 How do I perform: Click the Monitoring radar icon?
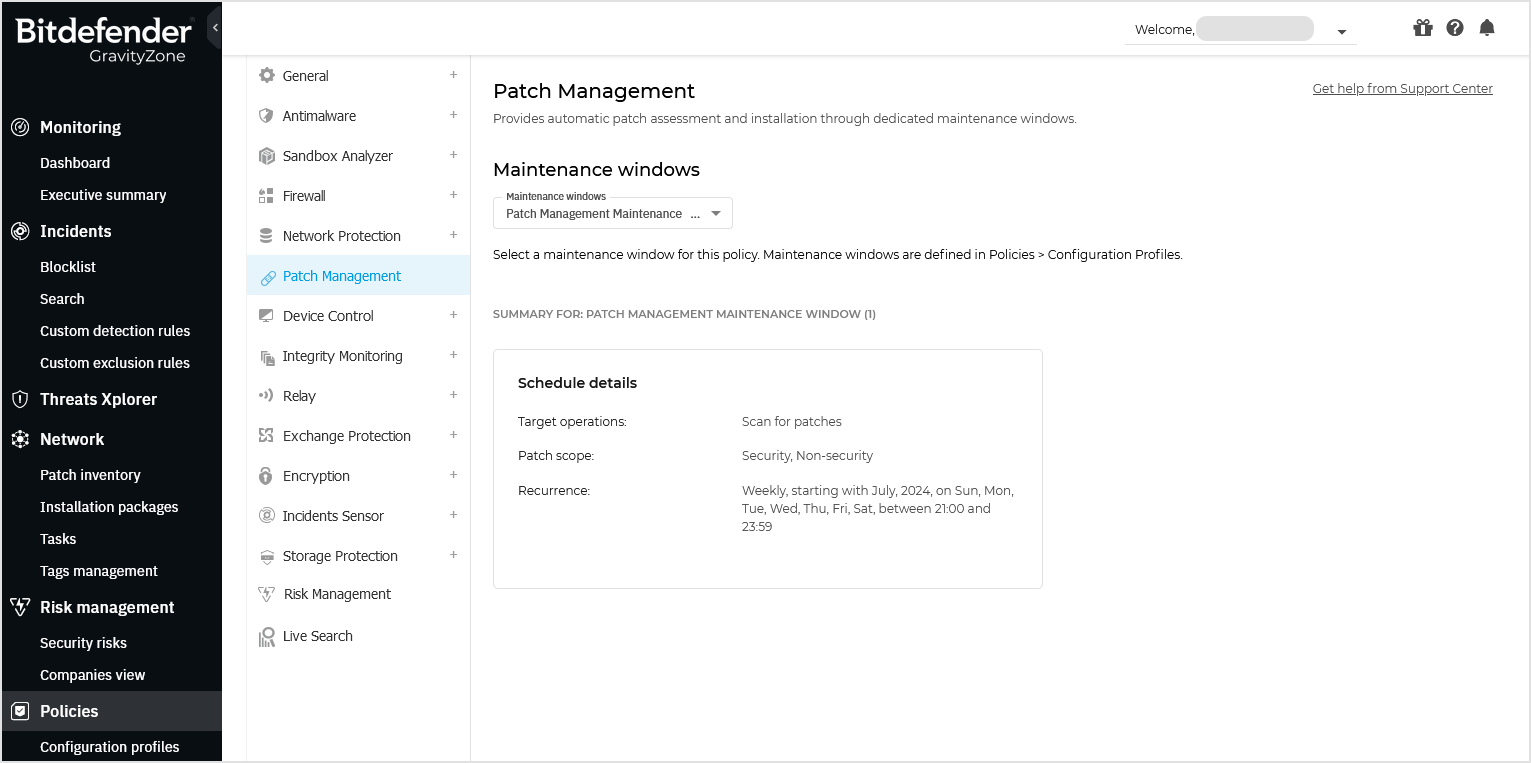tap(19, 127)
